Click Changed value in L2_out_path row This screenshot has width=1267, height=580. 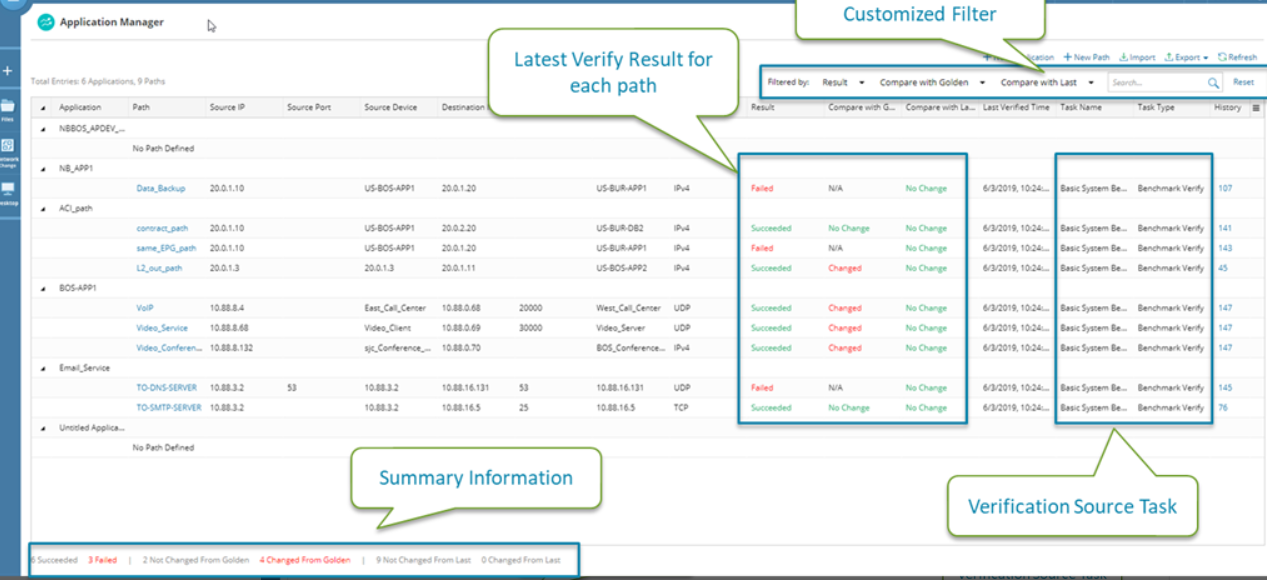pos(845,268)
